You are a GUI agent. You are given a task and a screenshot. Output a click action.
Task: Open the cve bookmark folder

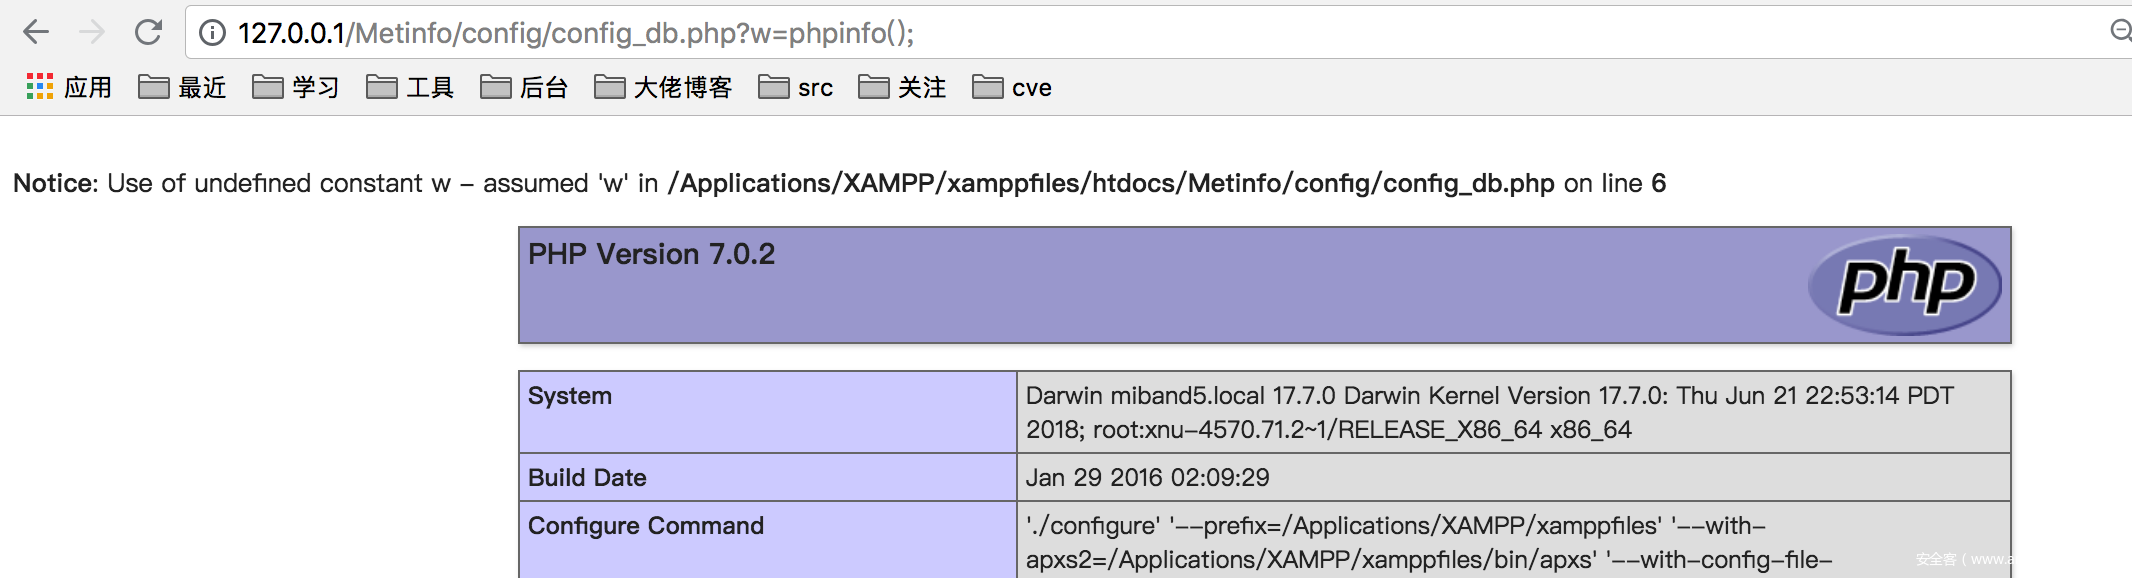1012,88
